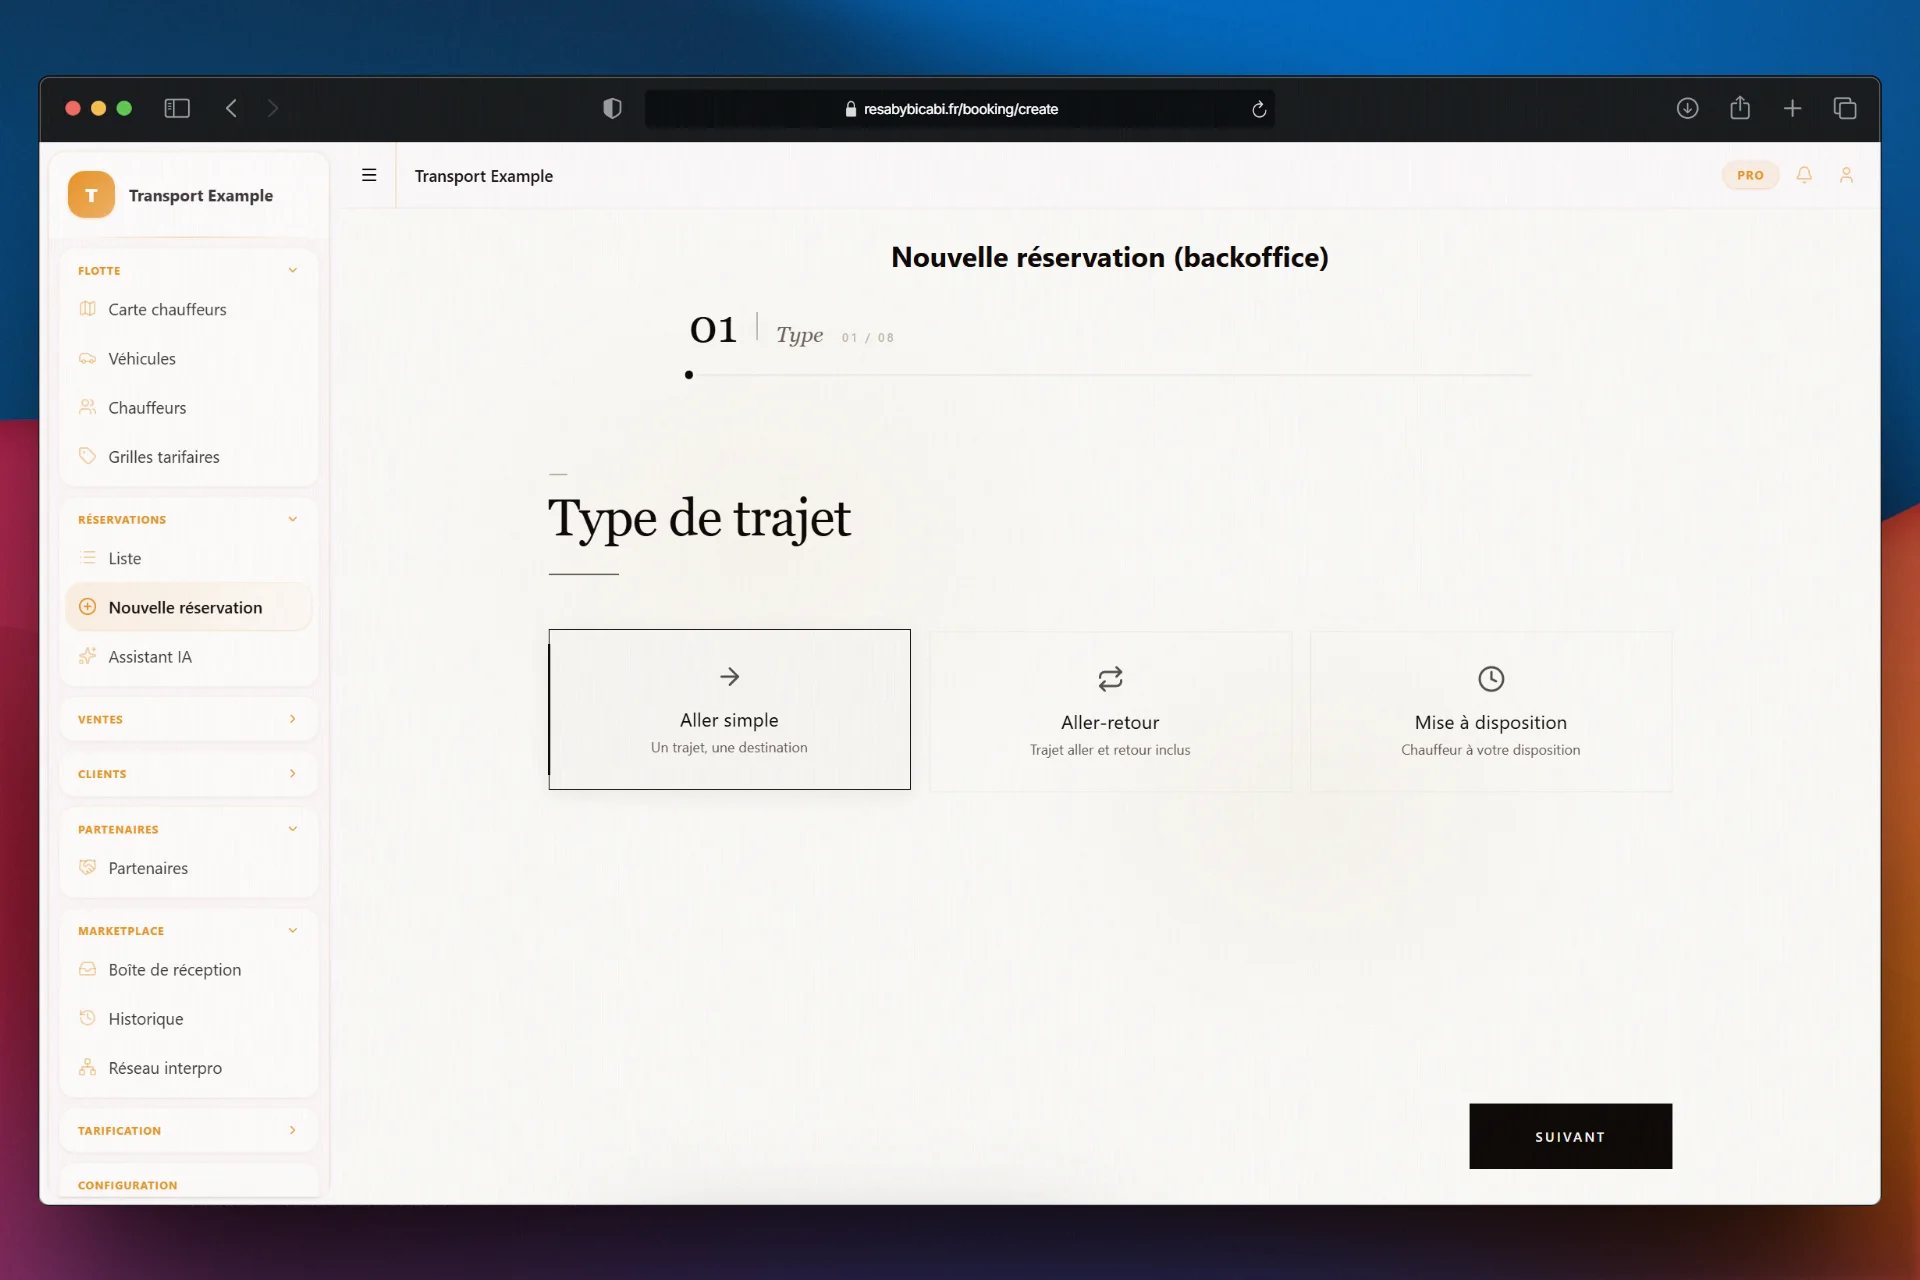This screenshot has width=1920, height=1280.
Task: Select the Aller-retour trip type
Action: 1110,711
